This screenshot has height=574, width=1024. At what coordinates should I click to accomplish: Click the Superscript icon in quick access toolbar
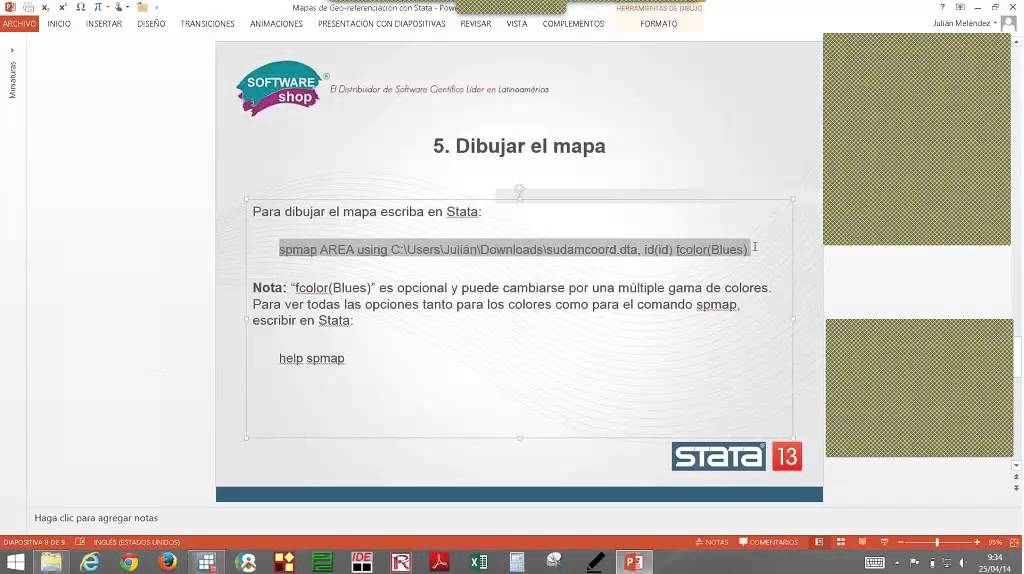coord(63,7)
